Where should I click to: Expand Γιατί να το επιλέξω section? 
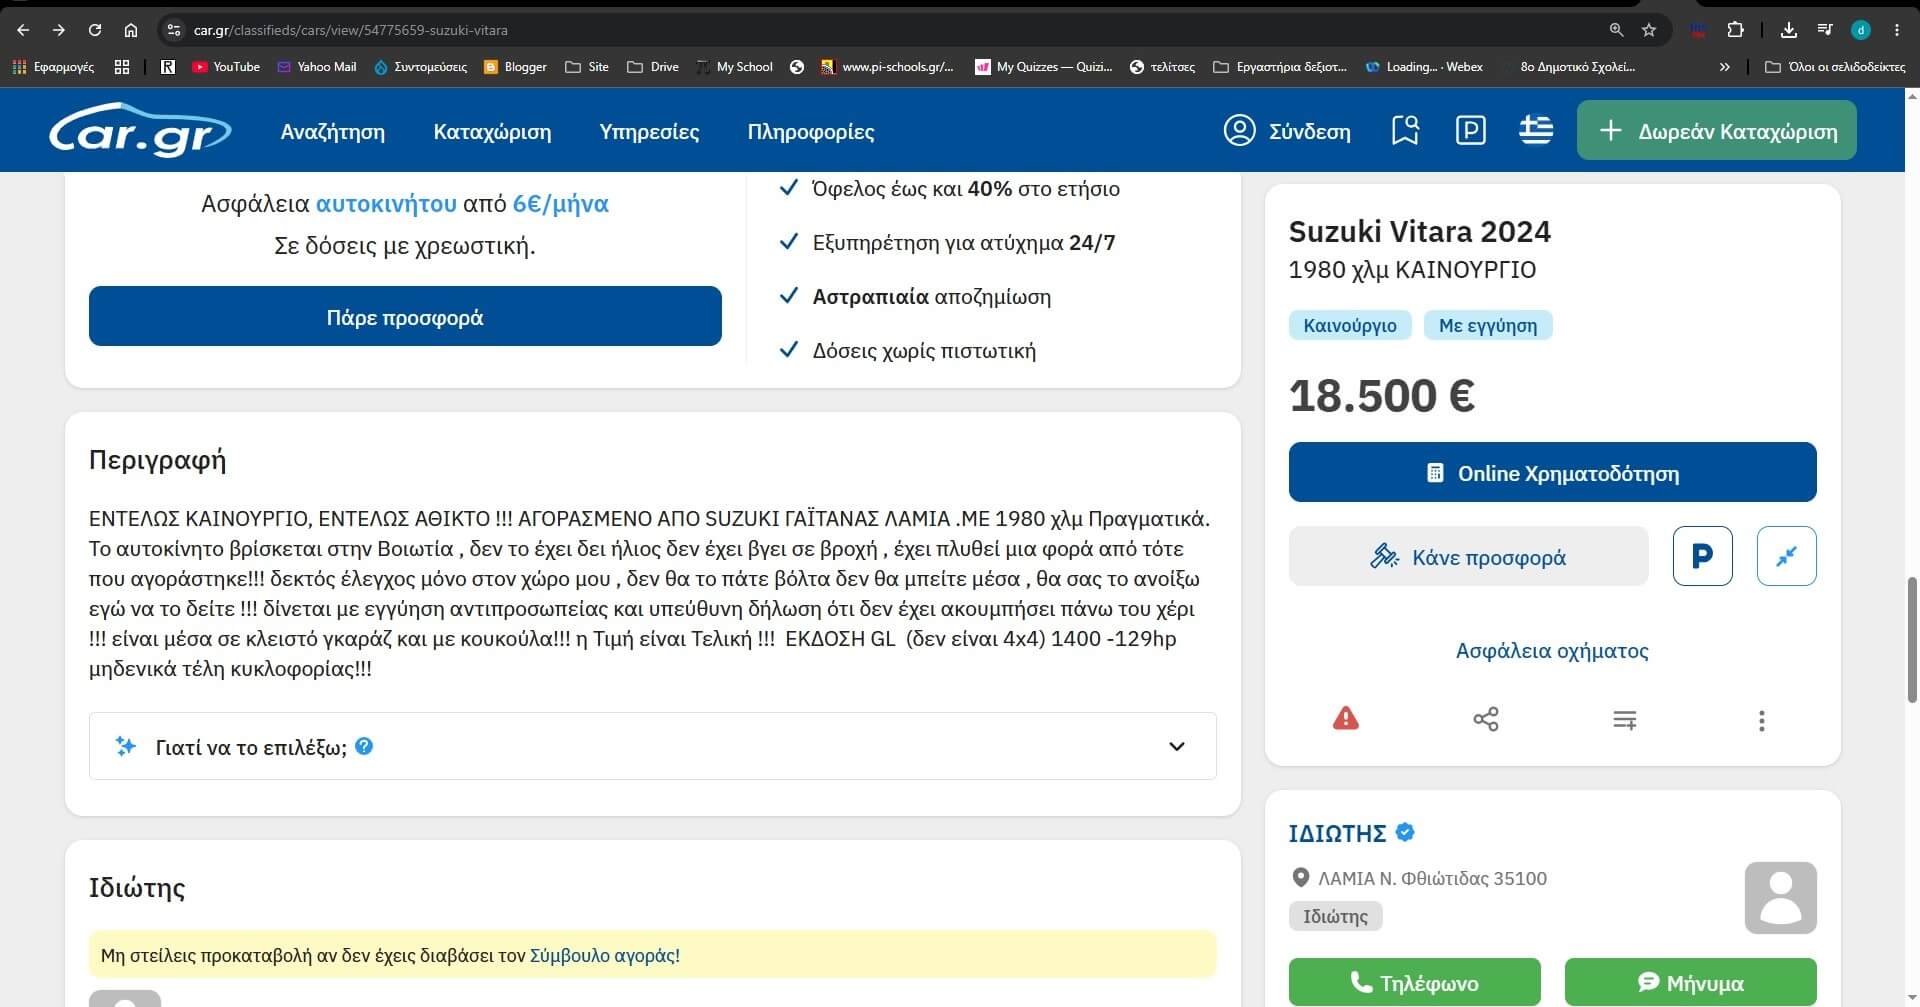(652, 746)
